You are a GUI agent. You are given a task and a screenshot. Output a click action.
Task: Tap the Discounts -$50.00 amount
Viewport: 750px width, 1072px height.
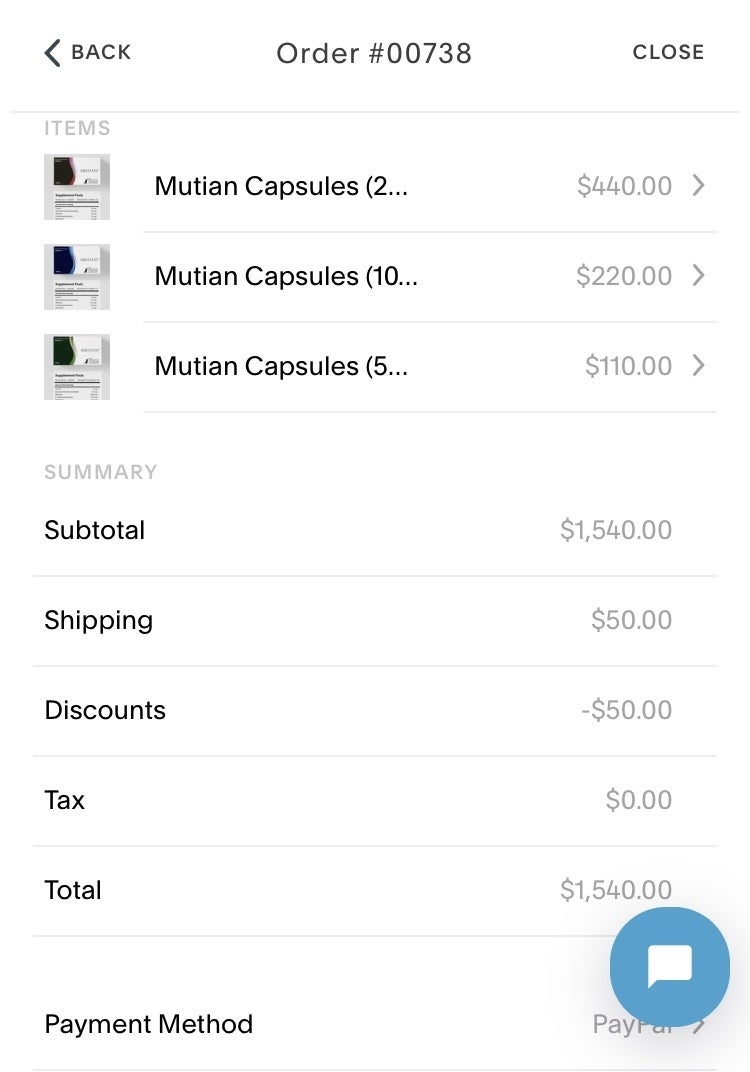coord(626,710)
